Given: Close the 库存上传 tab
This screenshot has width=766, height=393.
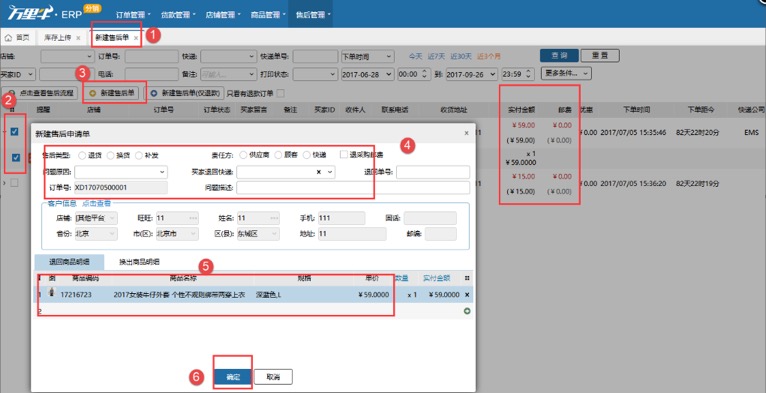Looking at the screenshot, I should 78,38.
